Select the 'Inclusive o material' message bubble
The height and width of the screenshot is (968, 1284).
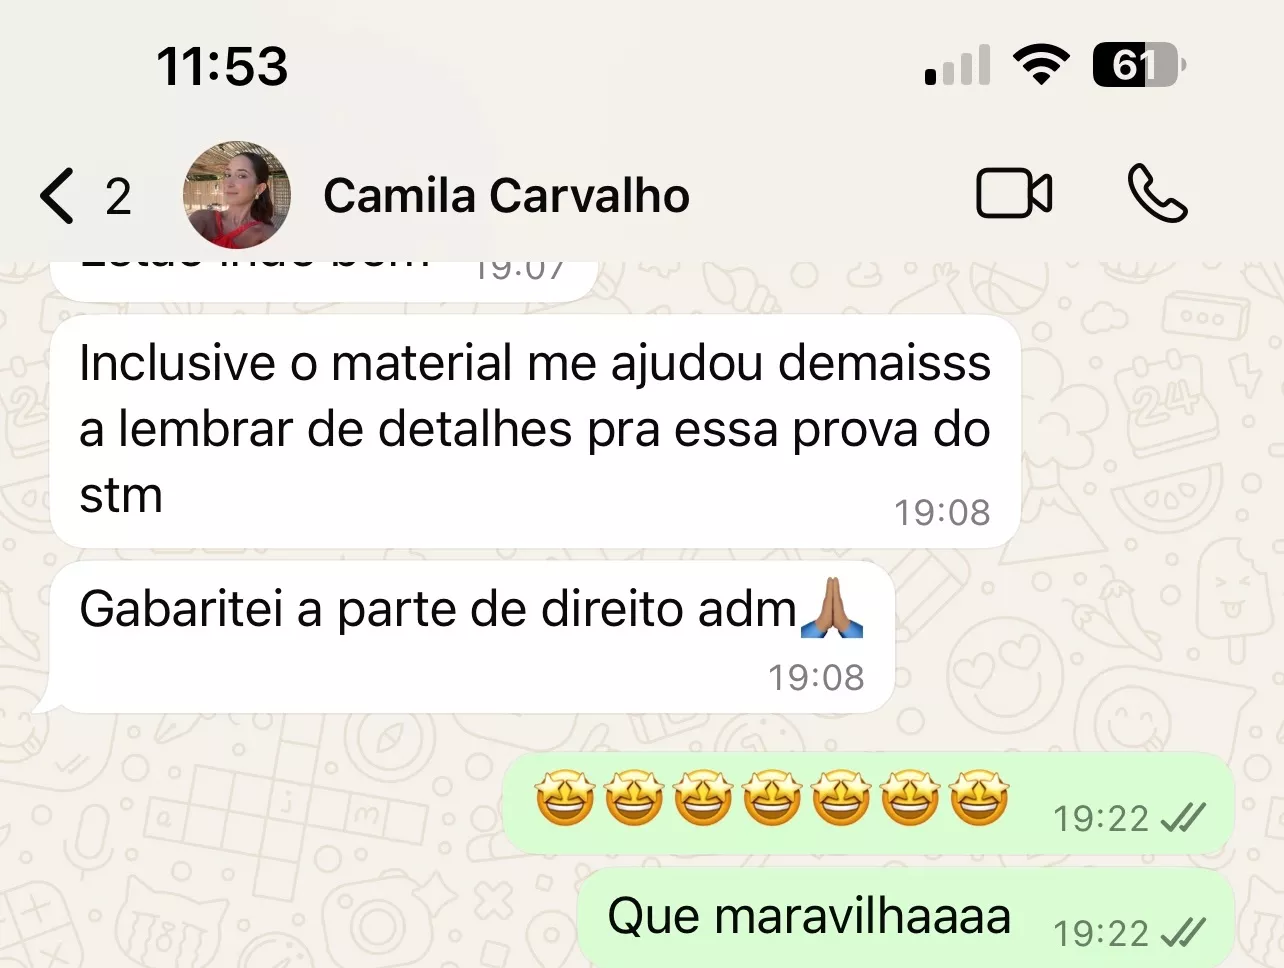click(x=535, y=431)
